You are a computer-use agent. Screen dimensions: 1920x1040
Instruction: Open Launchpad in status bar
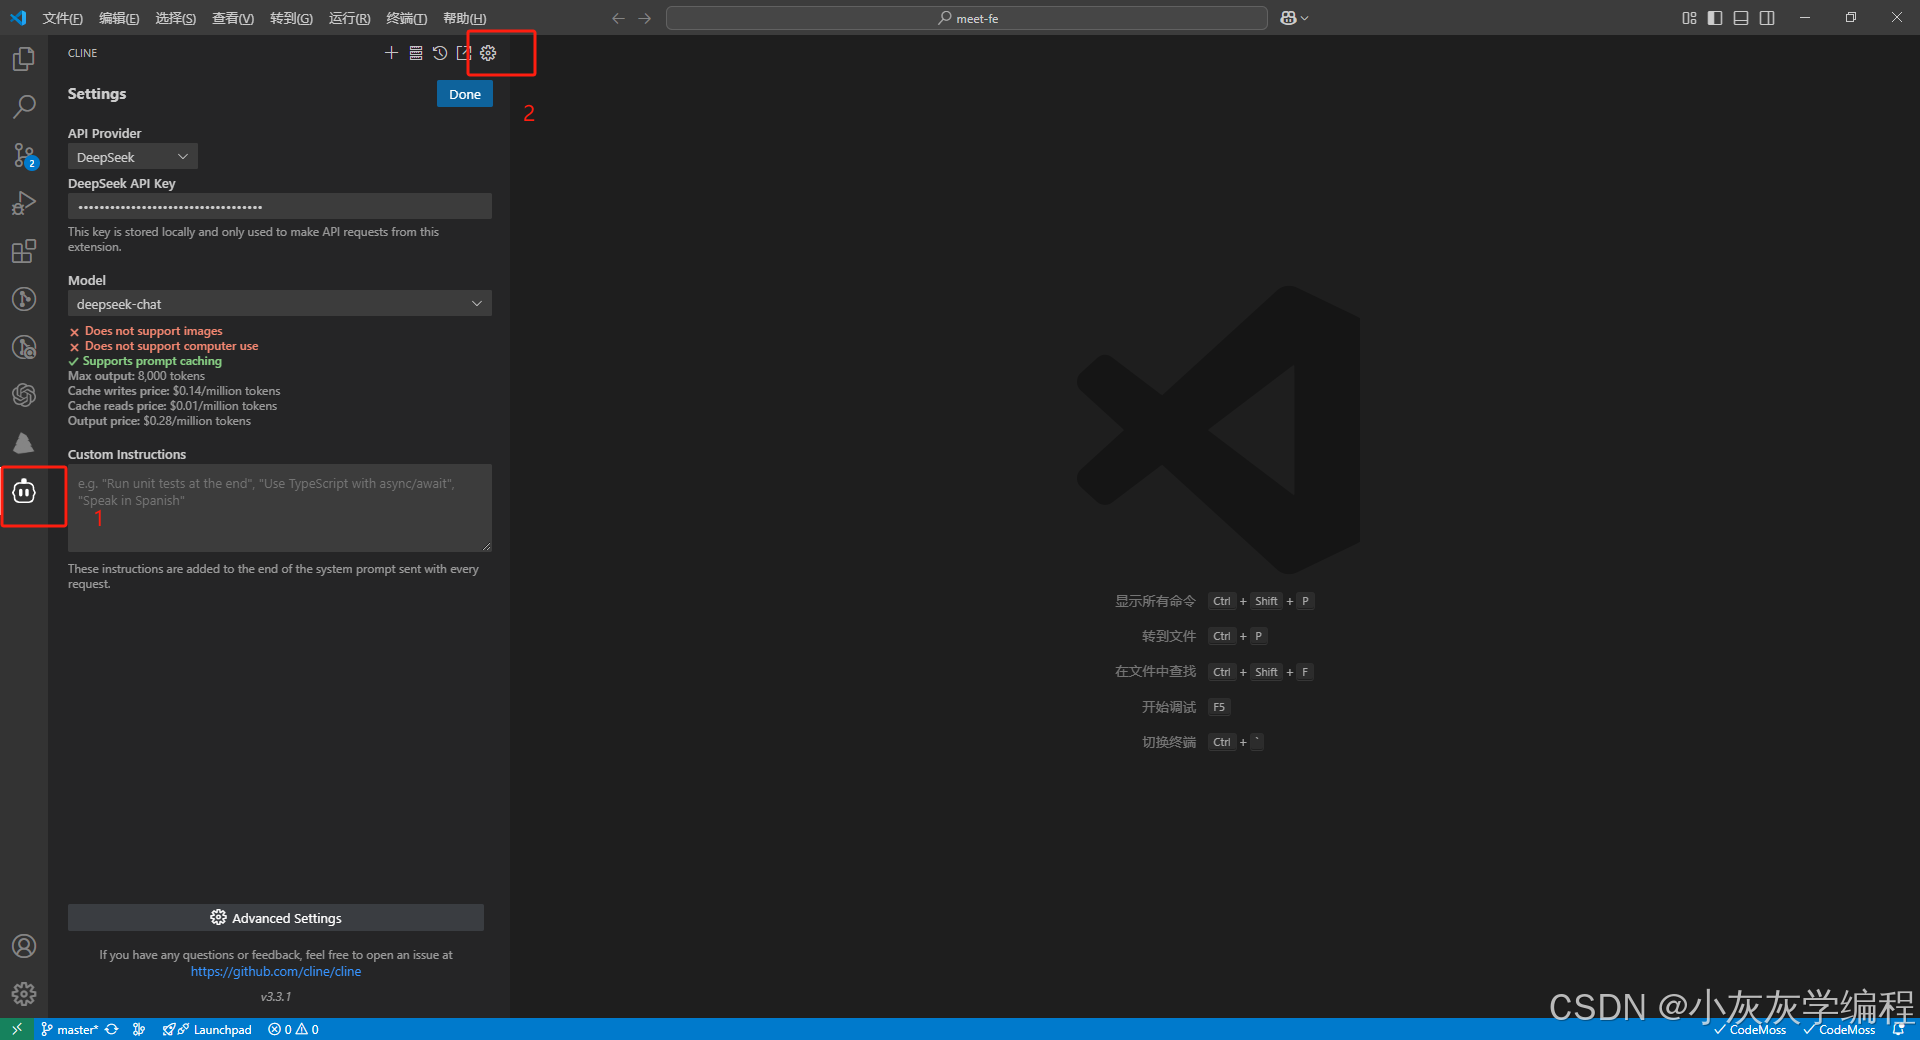point(207,1029)
